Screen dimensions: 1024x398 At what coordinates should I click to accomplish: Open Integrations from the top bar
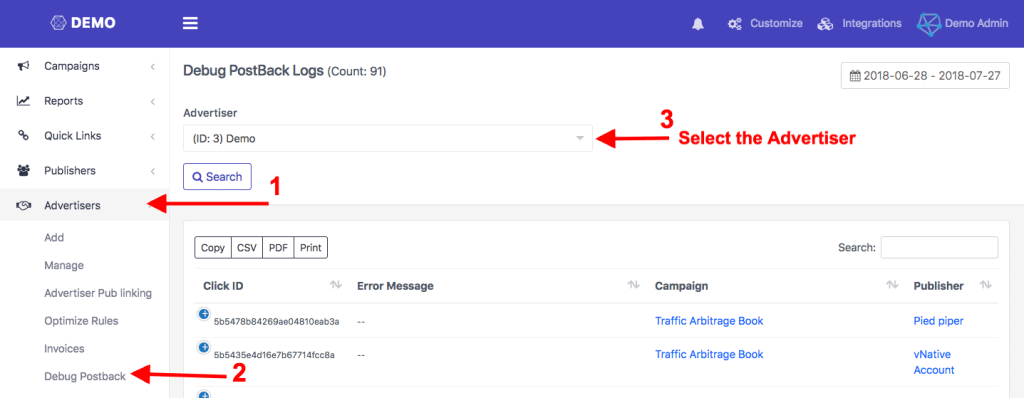859,24
